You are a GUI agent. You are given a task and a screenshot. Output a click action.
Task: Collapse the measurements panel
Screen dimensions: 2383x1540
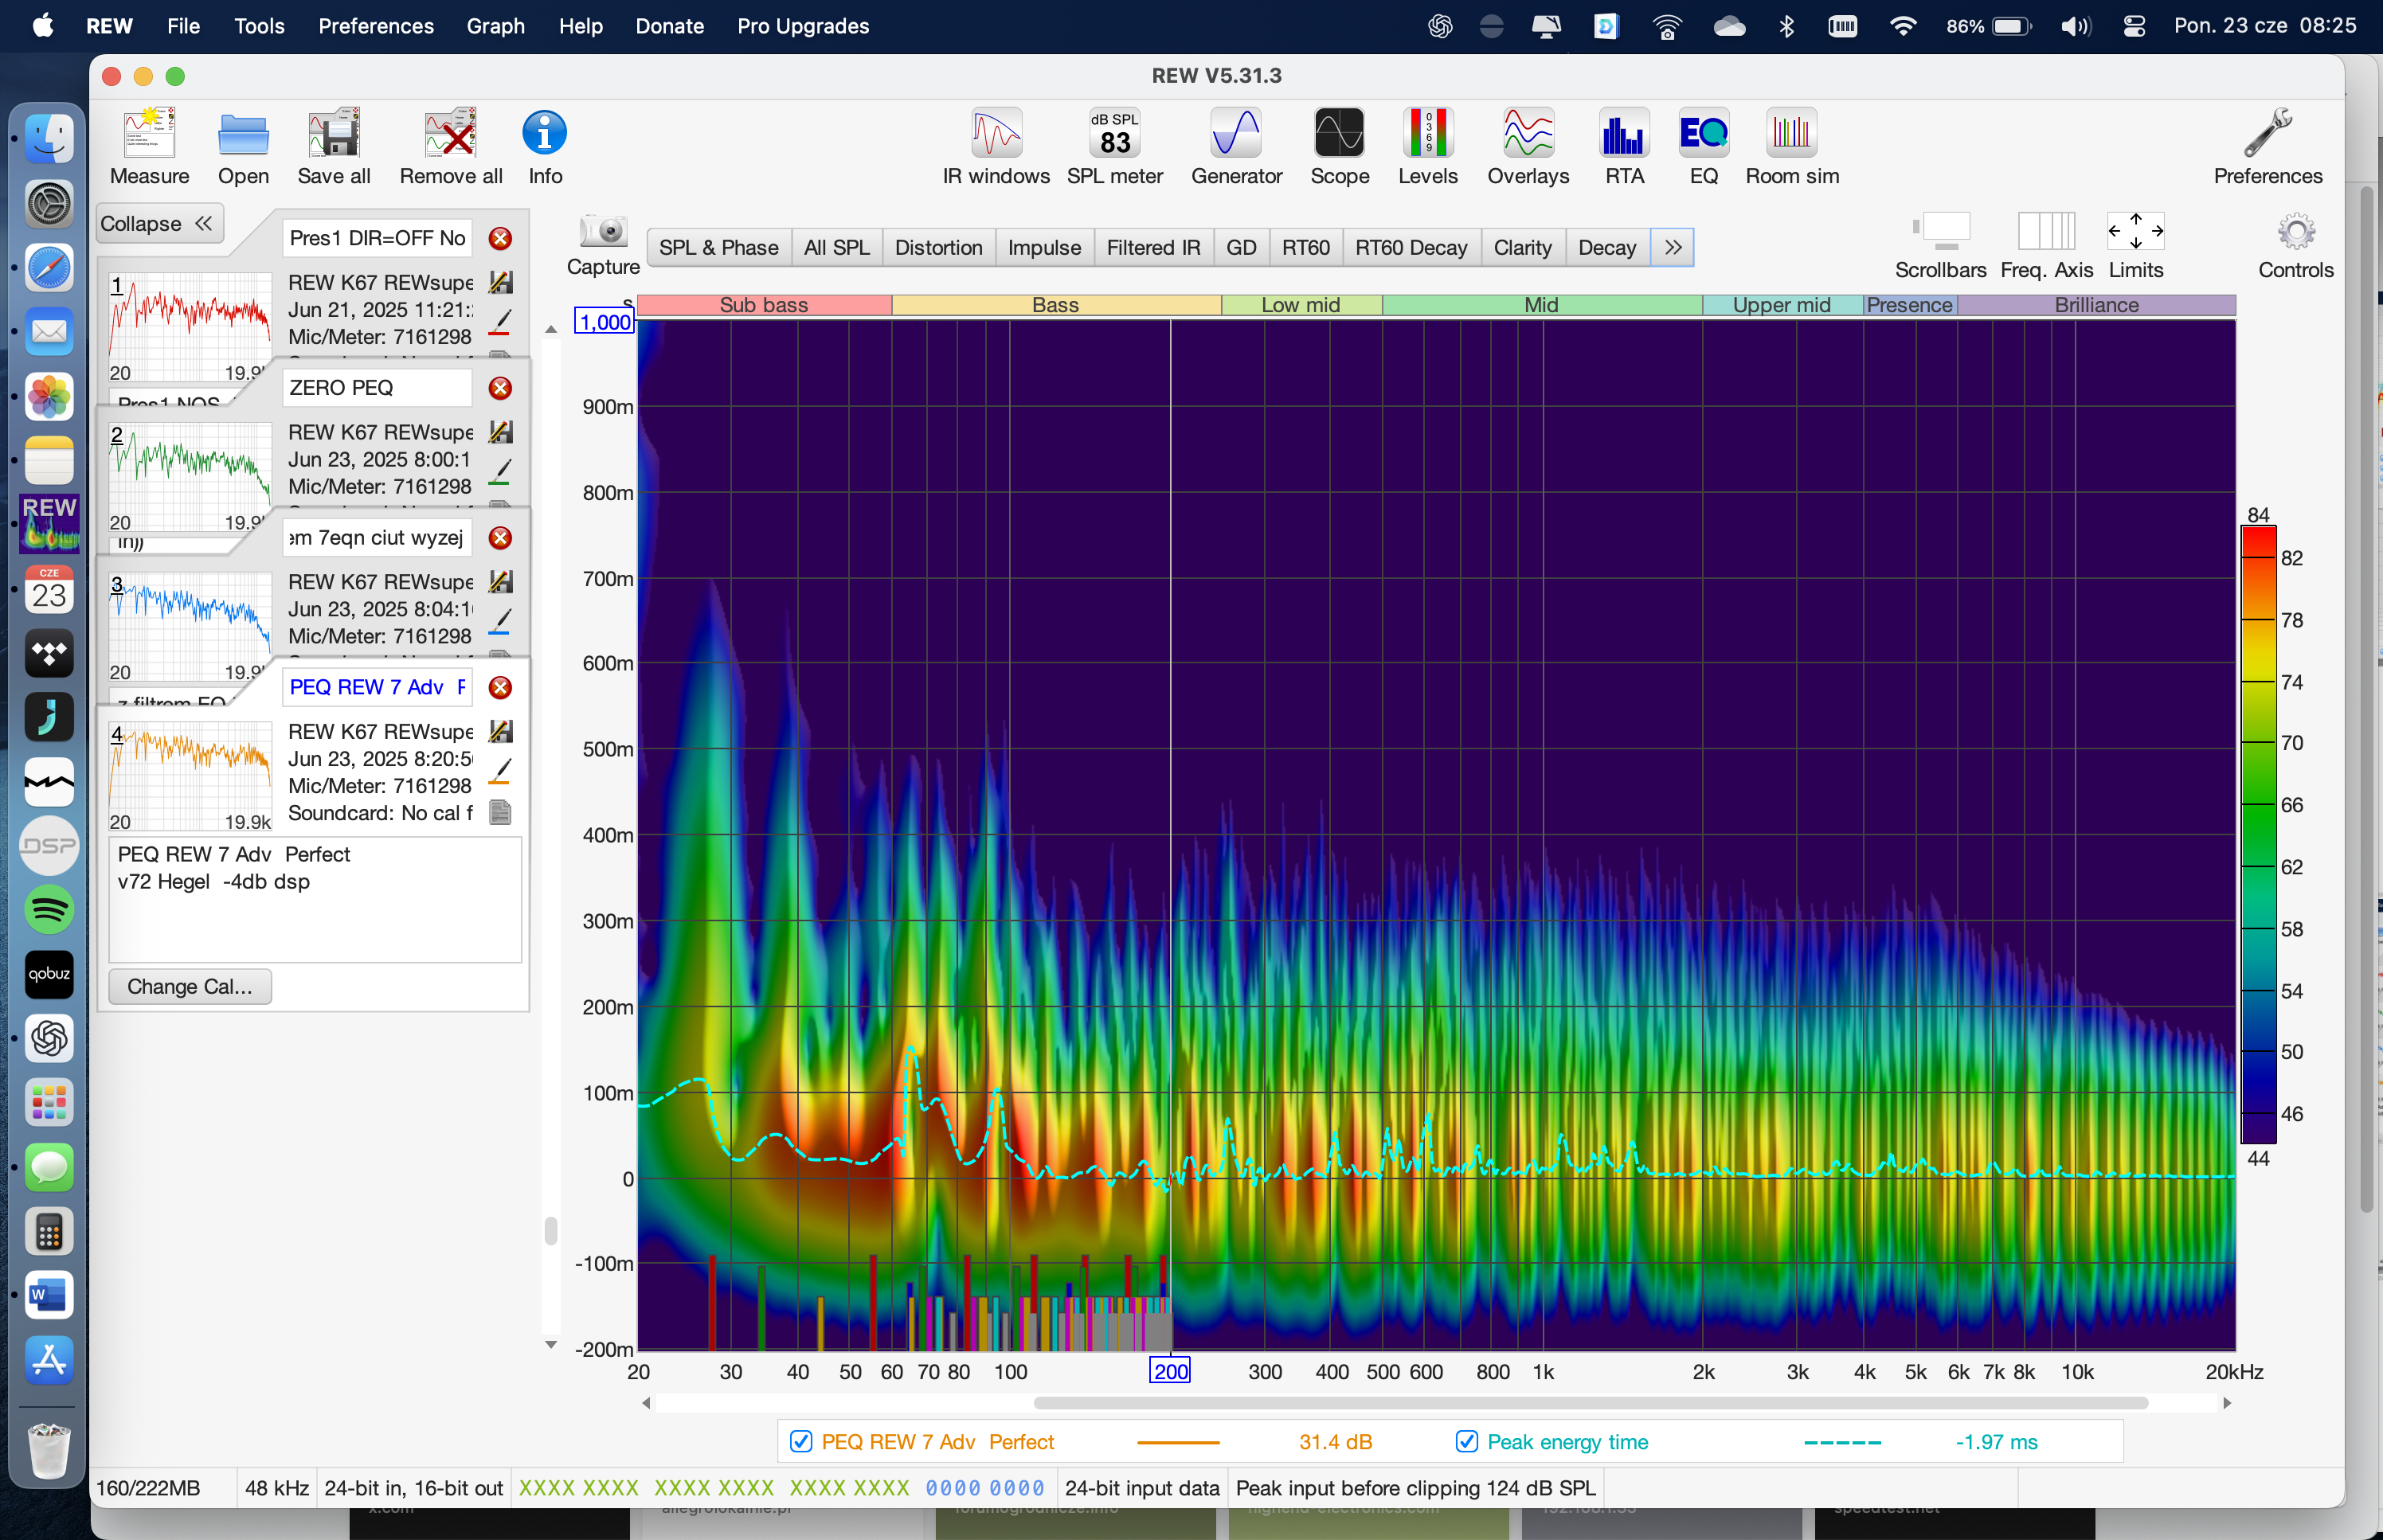[158, 223]
